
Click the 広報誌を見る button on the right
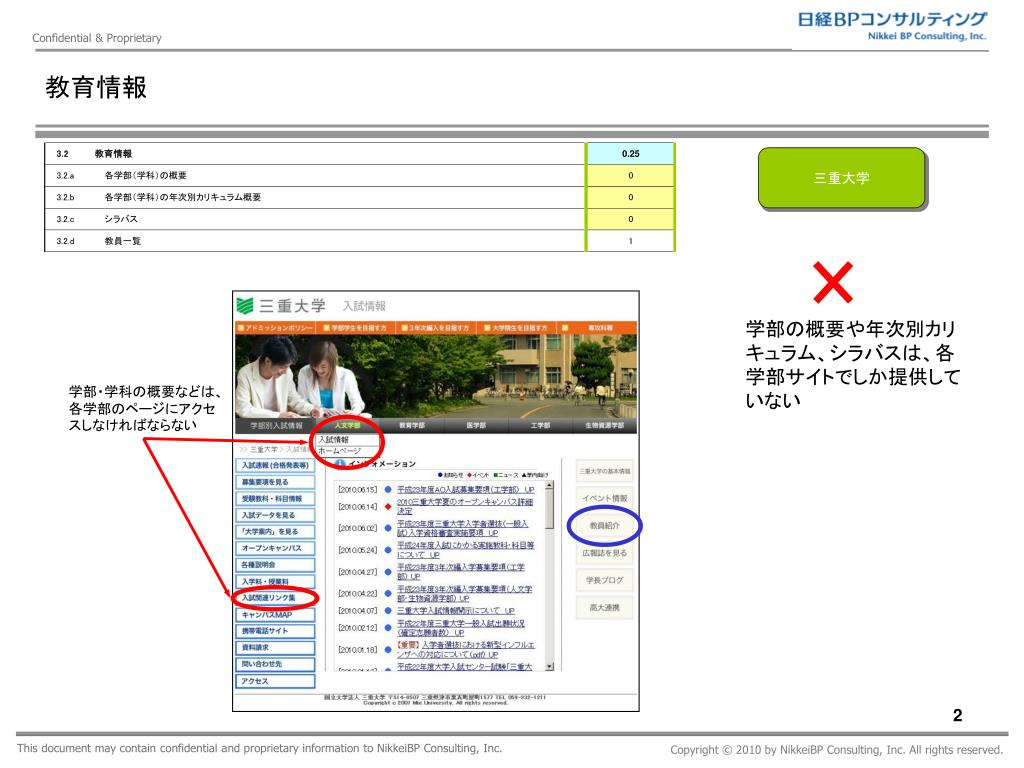tap(604, 553)
